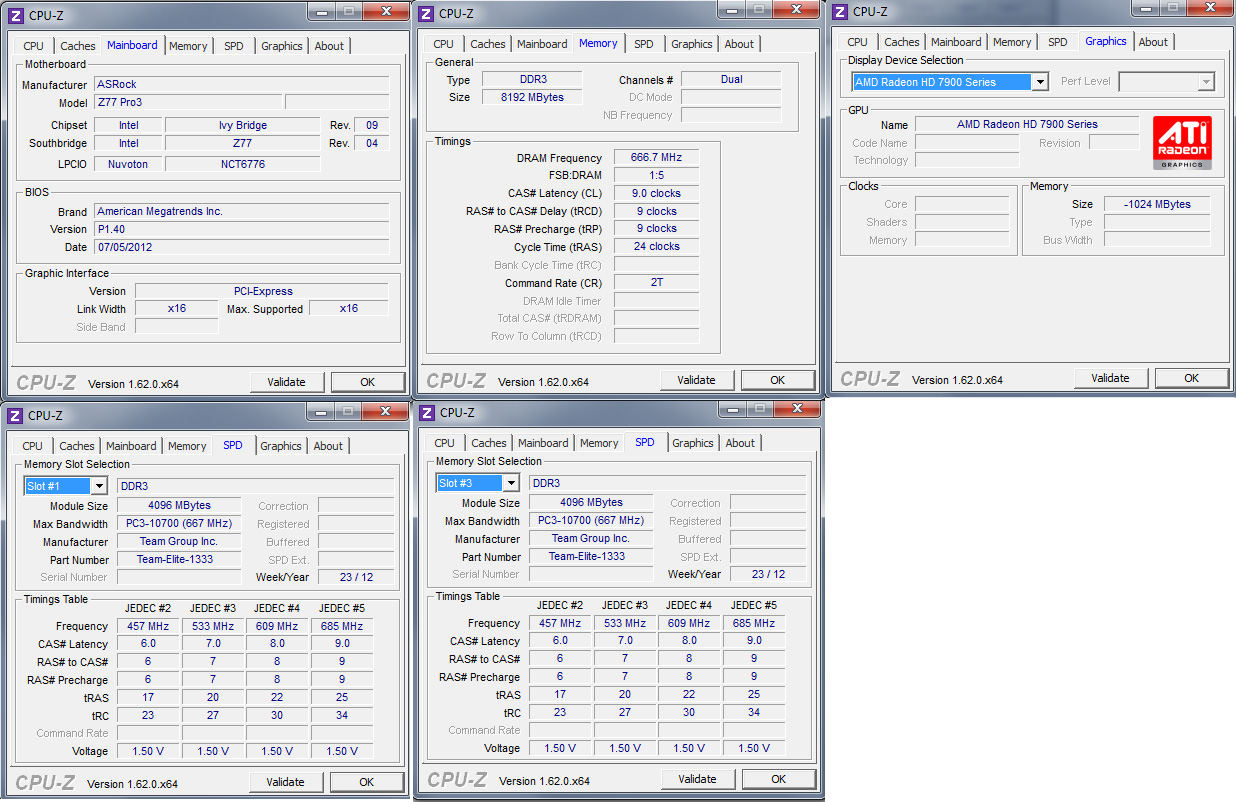Screen dimensions: 1236x802
Task: Click the CPU-Z title icon in the Slot #1 SPD window
Action: pos(15,415)
